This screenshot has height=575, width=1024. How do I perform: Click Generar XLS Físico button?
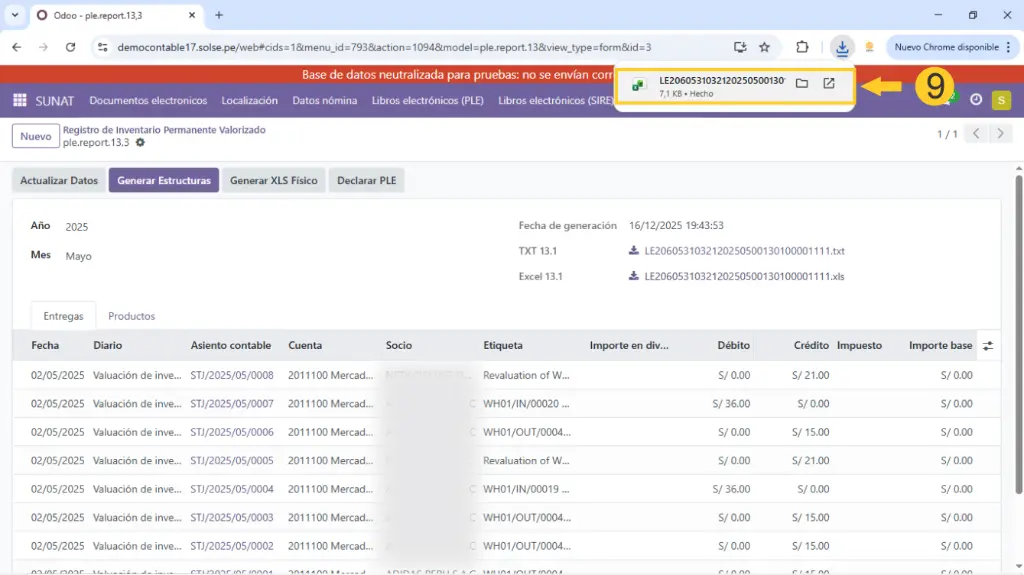tap(273, 181)
